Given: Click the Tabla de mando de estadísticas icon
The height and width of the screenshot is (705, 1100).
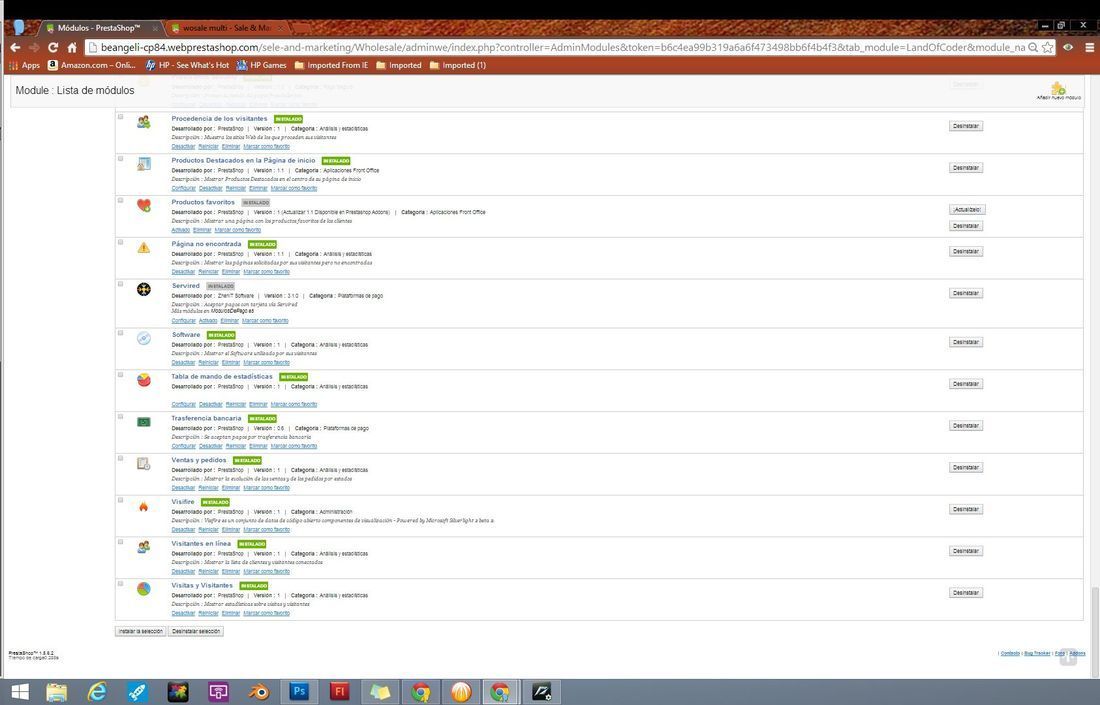Looking at the screenshot, I should pyautogui.click(x=144, y=380).
